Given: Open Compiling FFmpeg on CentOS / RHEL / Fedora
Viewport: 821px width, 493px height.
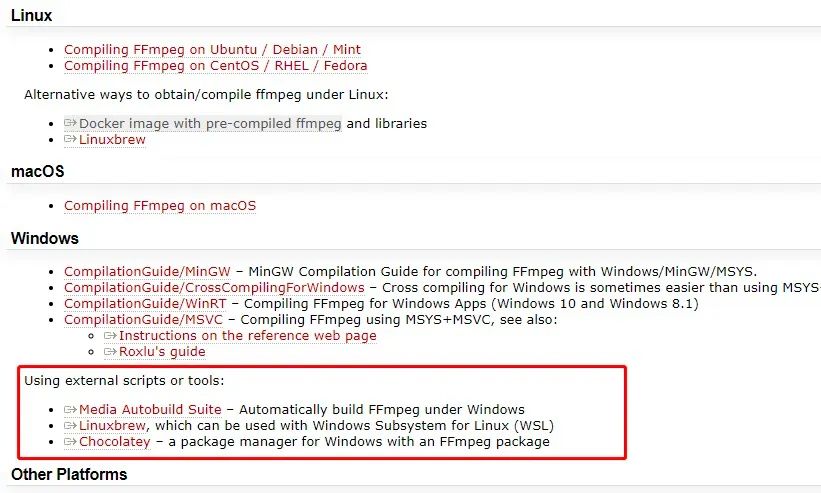Looking at the screenshot, I should [x=215, y=66].
